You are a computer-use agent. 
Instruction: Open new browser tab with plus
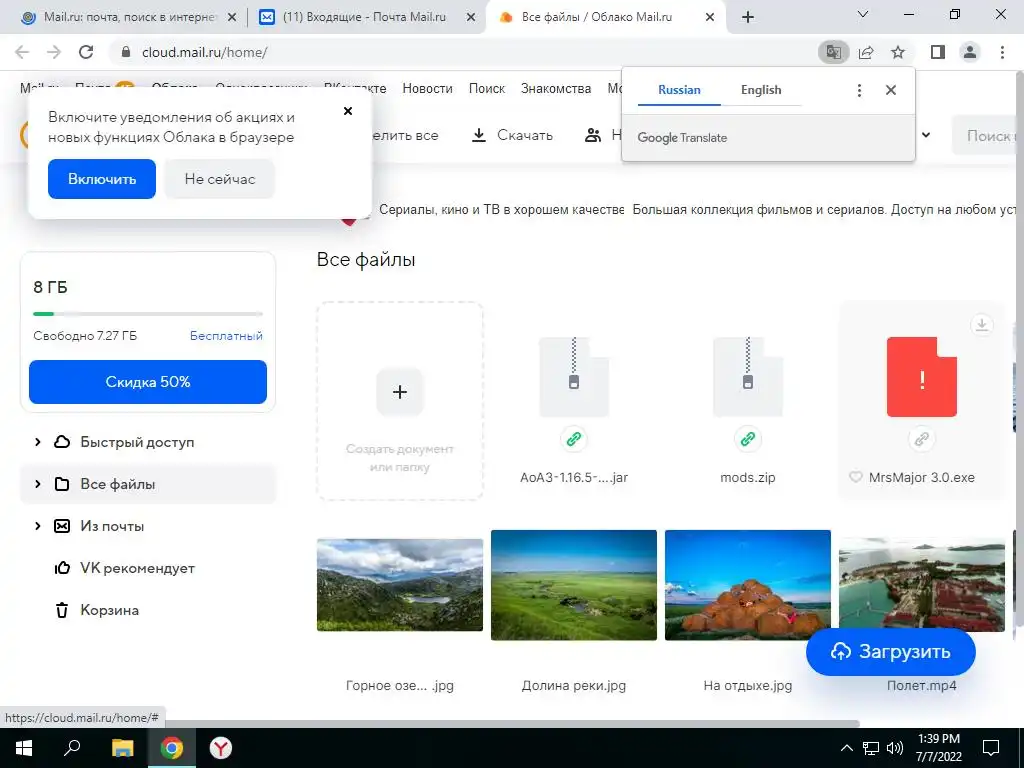[x=748, y=17]
